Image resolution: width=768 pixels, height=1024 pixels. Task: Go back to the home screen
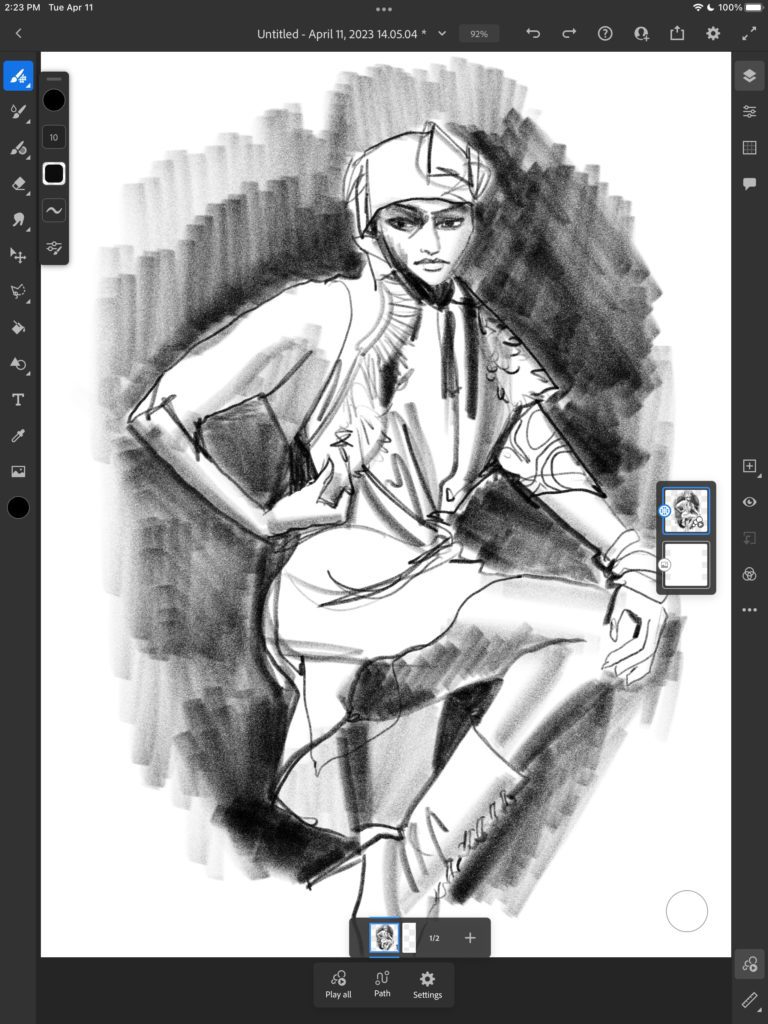click(x=18, y=33)
